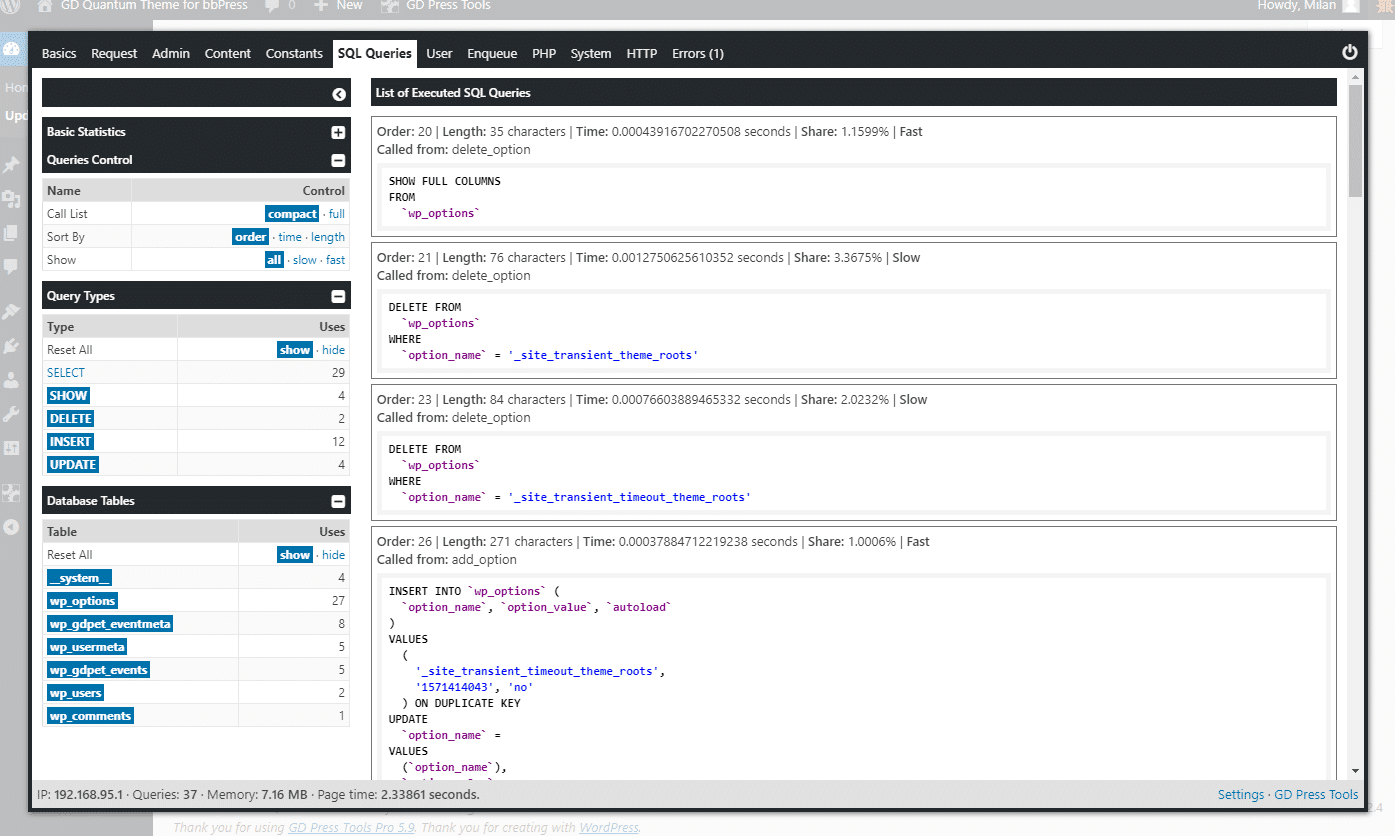The image size is (1395, 836).
Task: Open the HTTP tab
Action: pyautogui.click(x=642, y=53)
